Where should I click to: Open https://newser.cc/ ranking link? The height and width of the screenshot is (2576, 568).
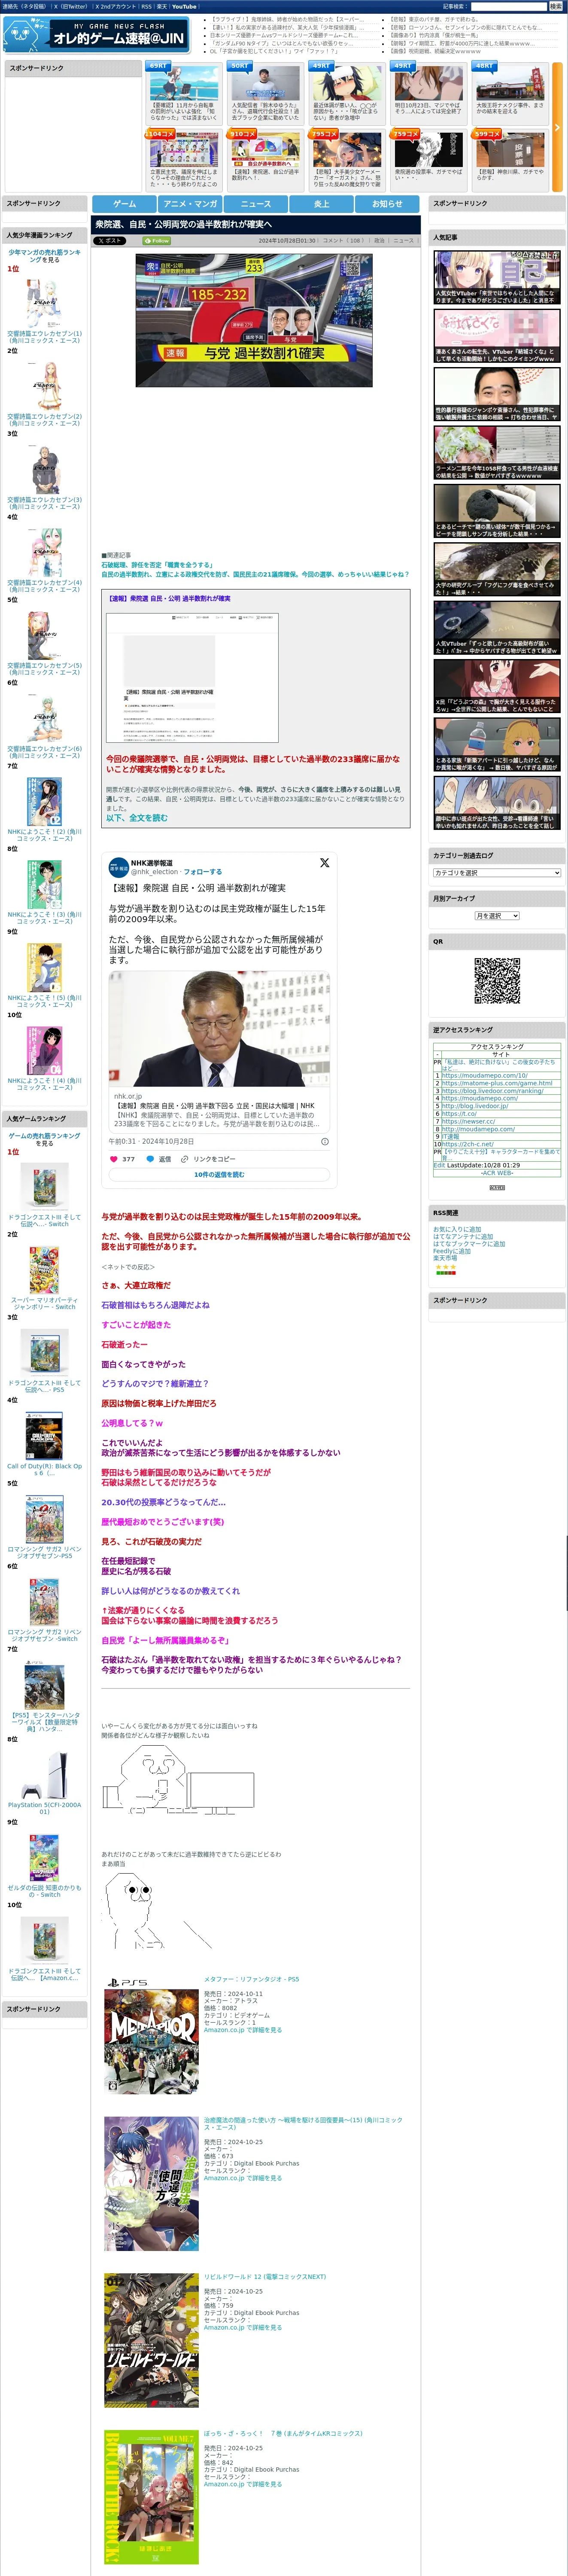pyautogui.click(x=468, y=1121)
